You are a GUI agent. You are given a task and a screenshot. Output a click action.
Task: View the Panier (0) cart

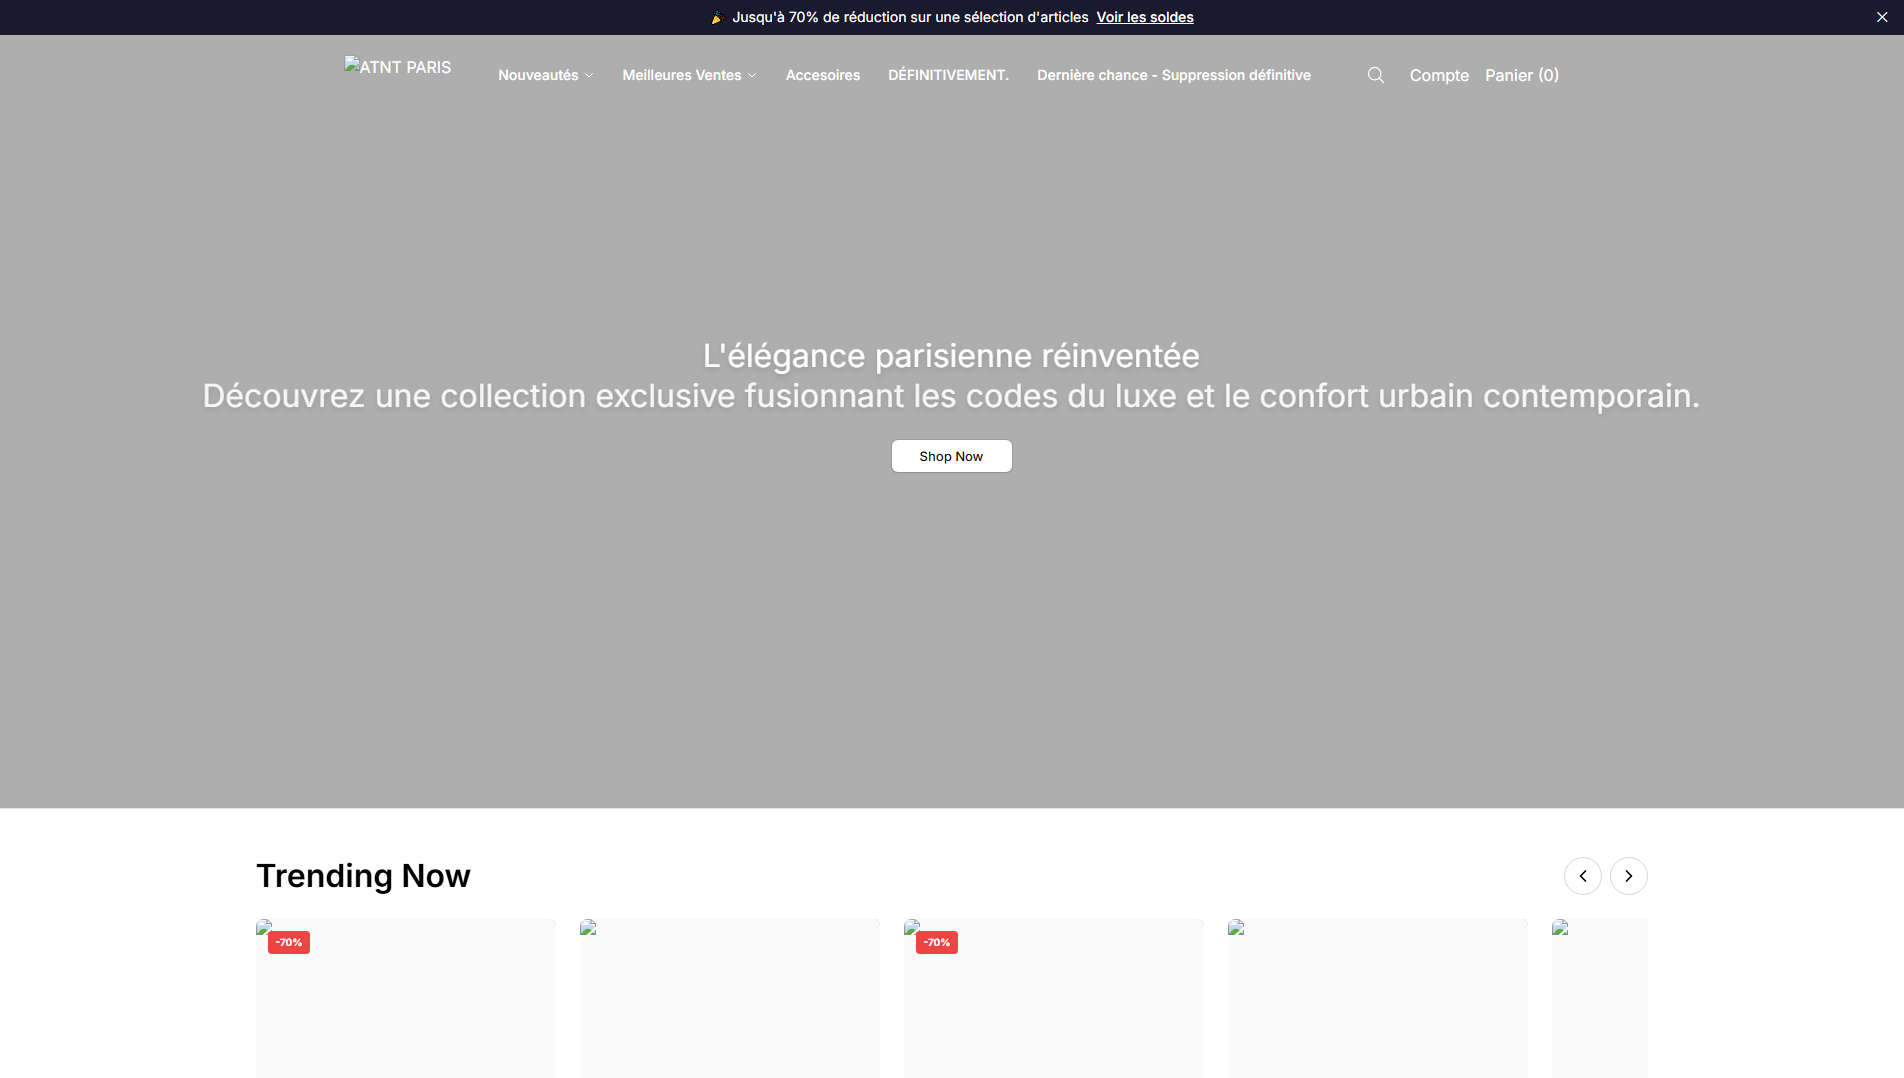(x=1522, y=75)
